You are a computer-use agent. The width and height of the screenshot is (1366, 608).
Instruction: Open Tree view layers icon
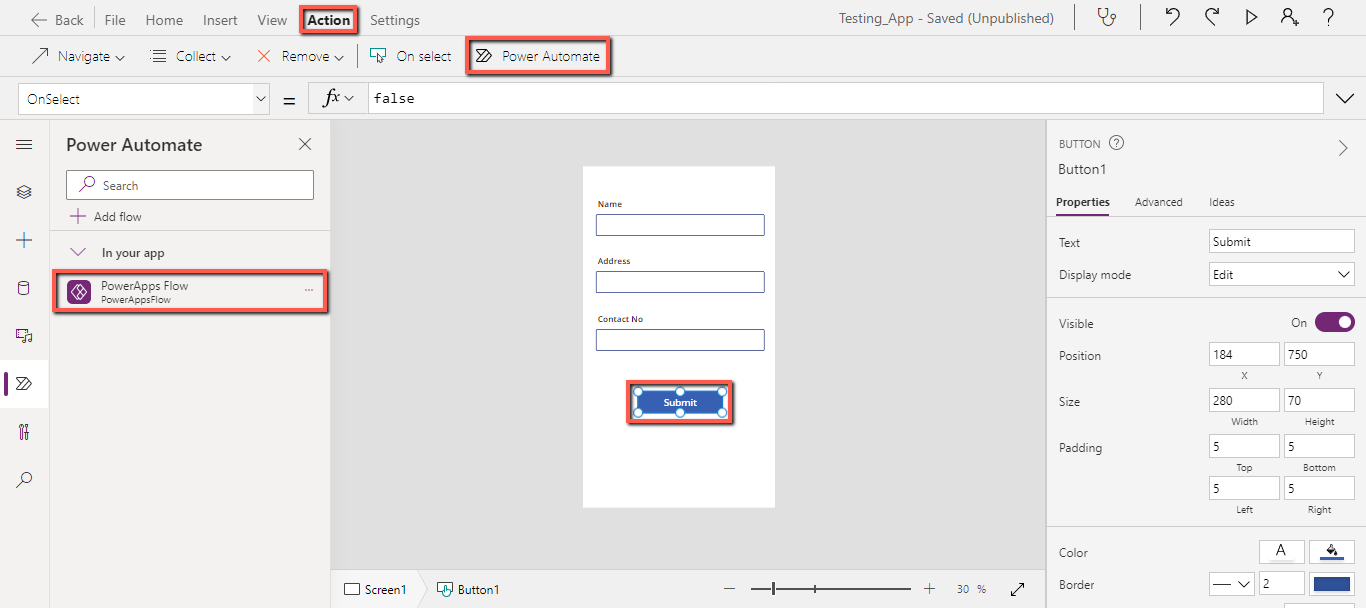click(24, 192)
